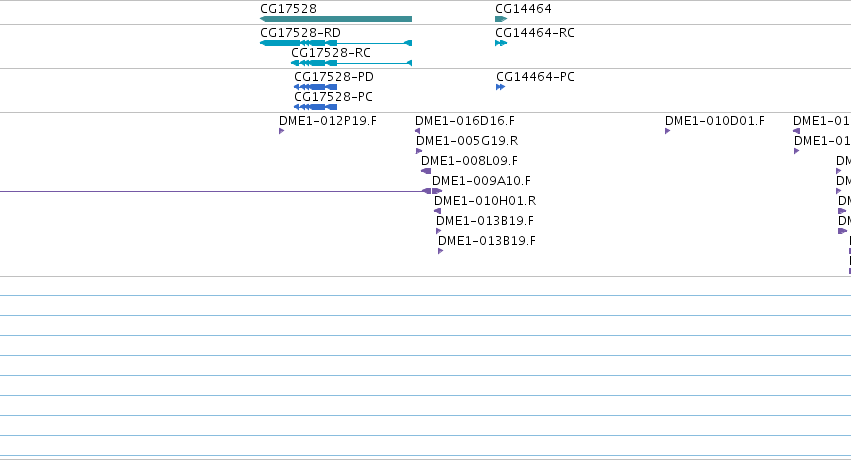Select the purple arrow under DME1-012P19.F
This screenshot has height=460, width=851.
(x=281, y=131)
